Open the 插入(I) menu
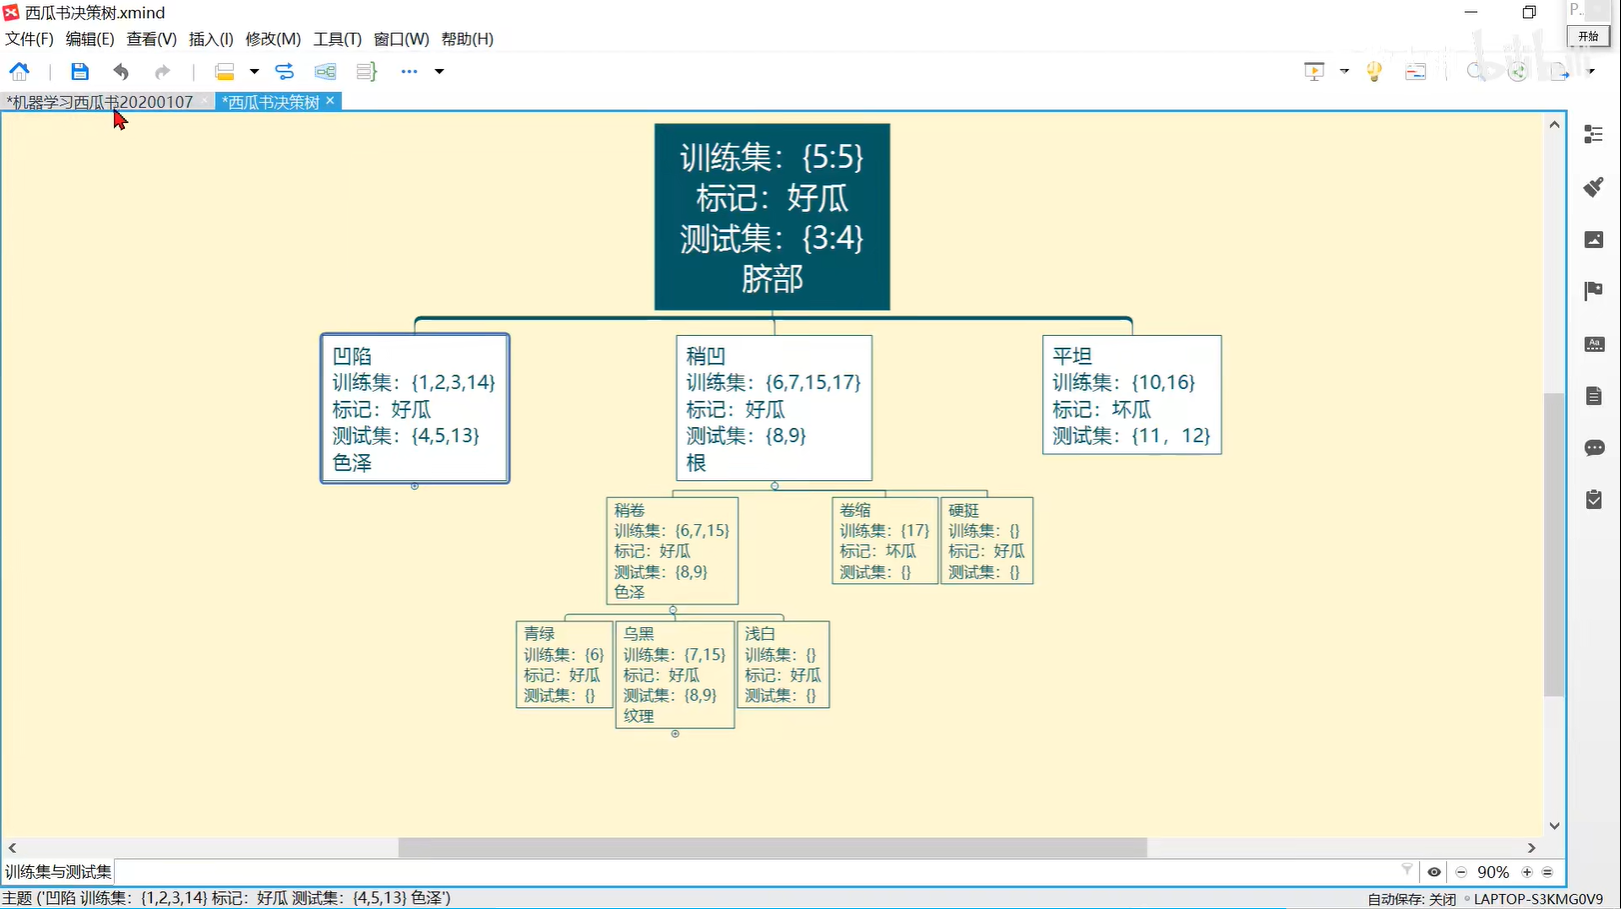The image size is (1621, 909). (211, 39)
